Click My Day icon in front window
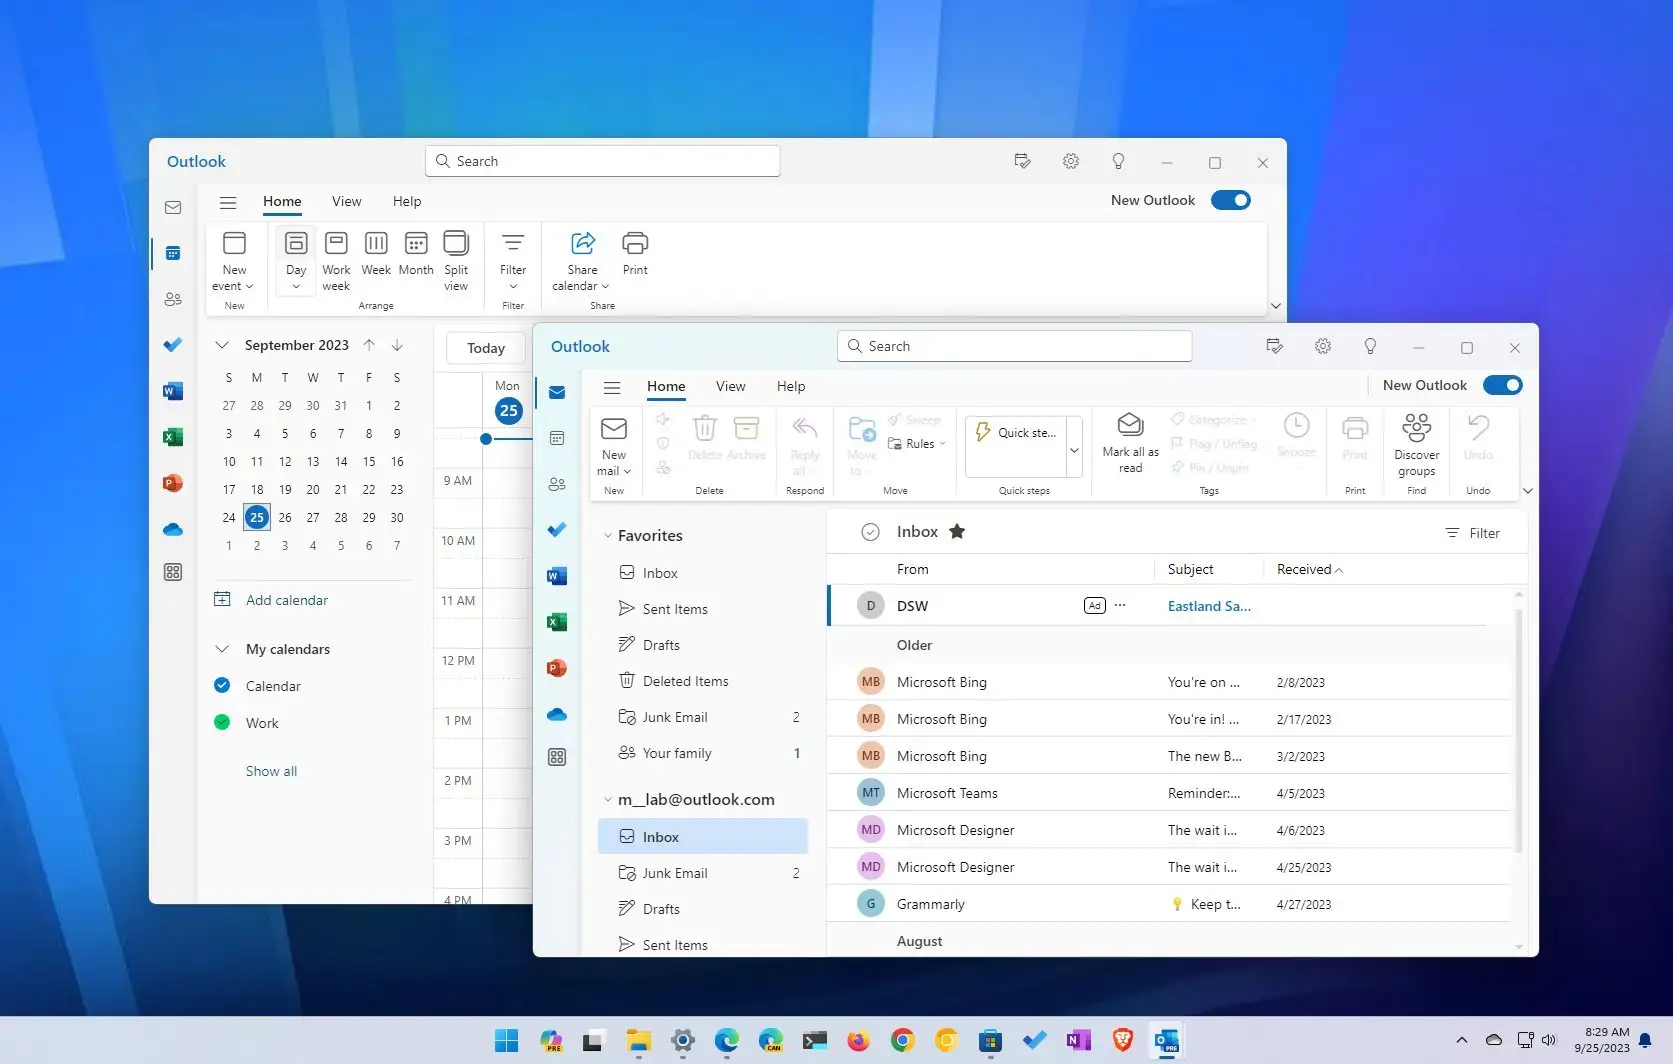Viewport: 1673px width, 1064px height. coord(1274,346)
